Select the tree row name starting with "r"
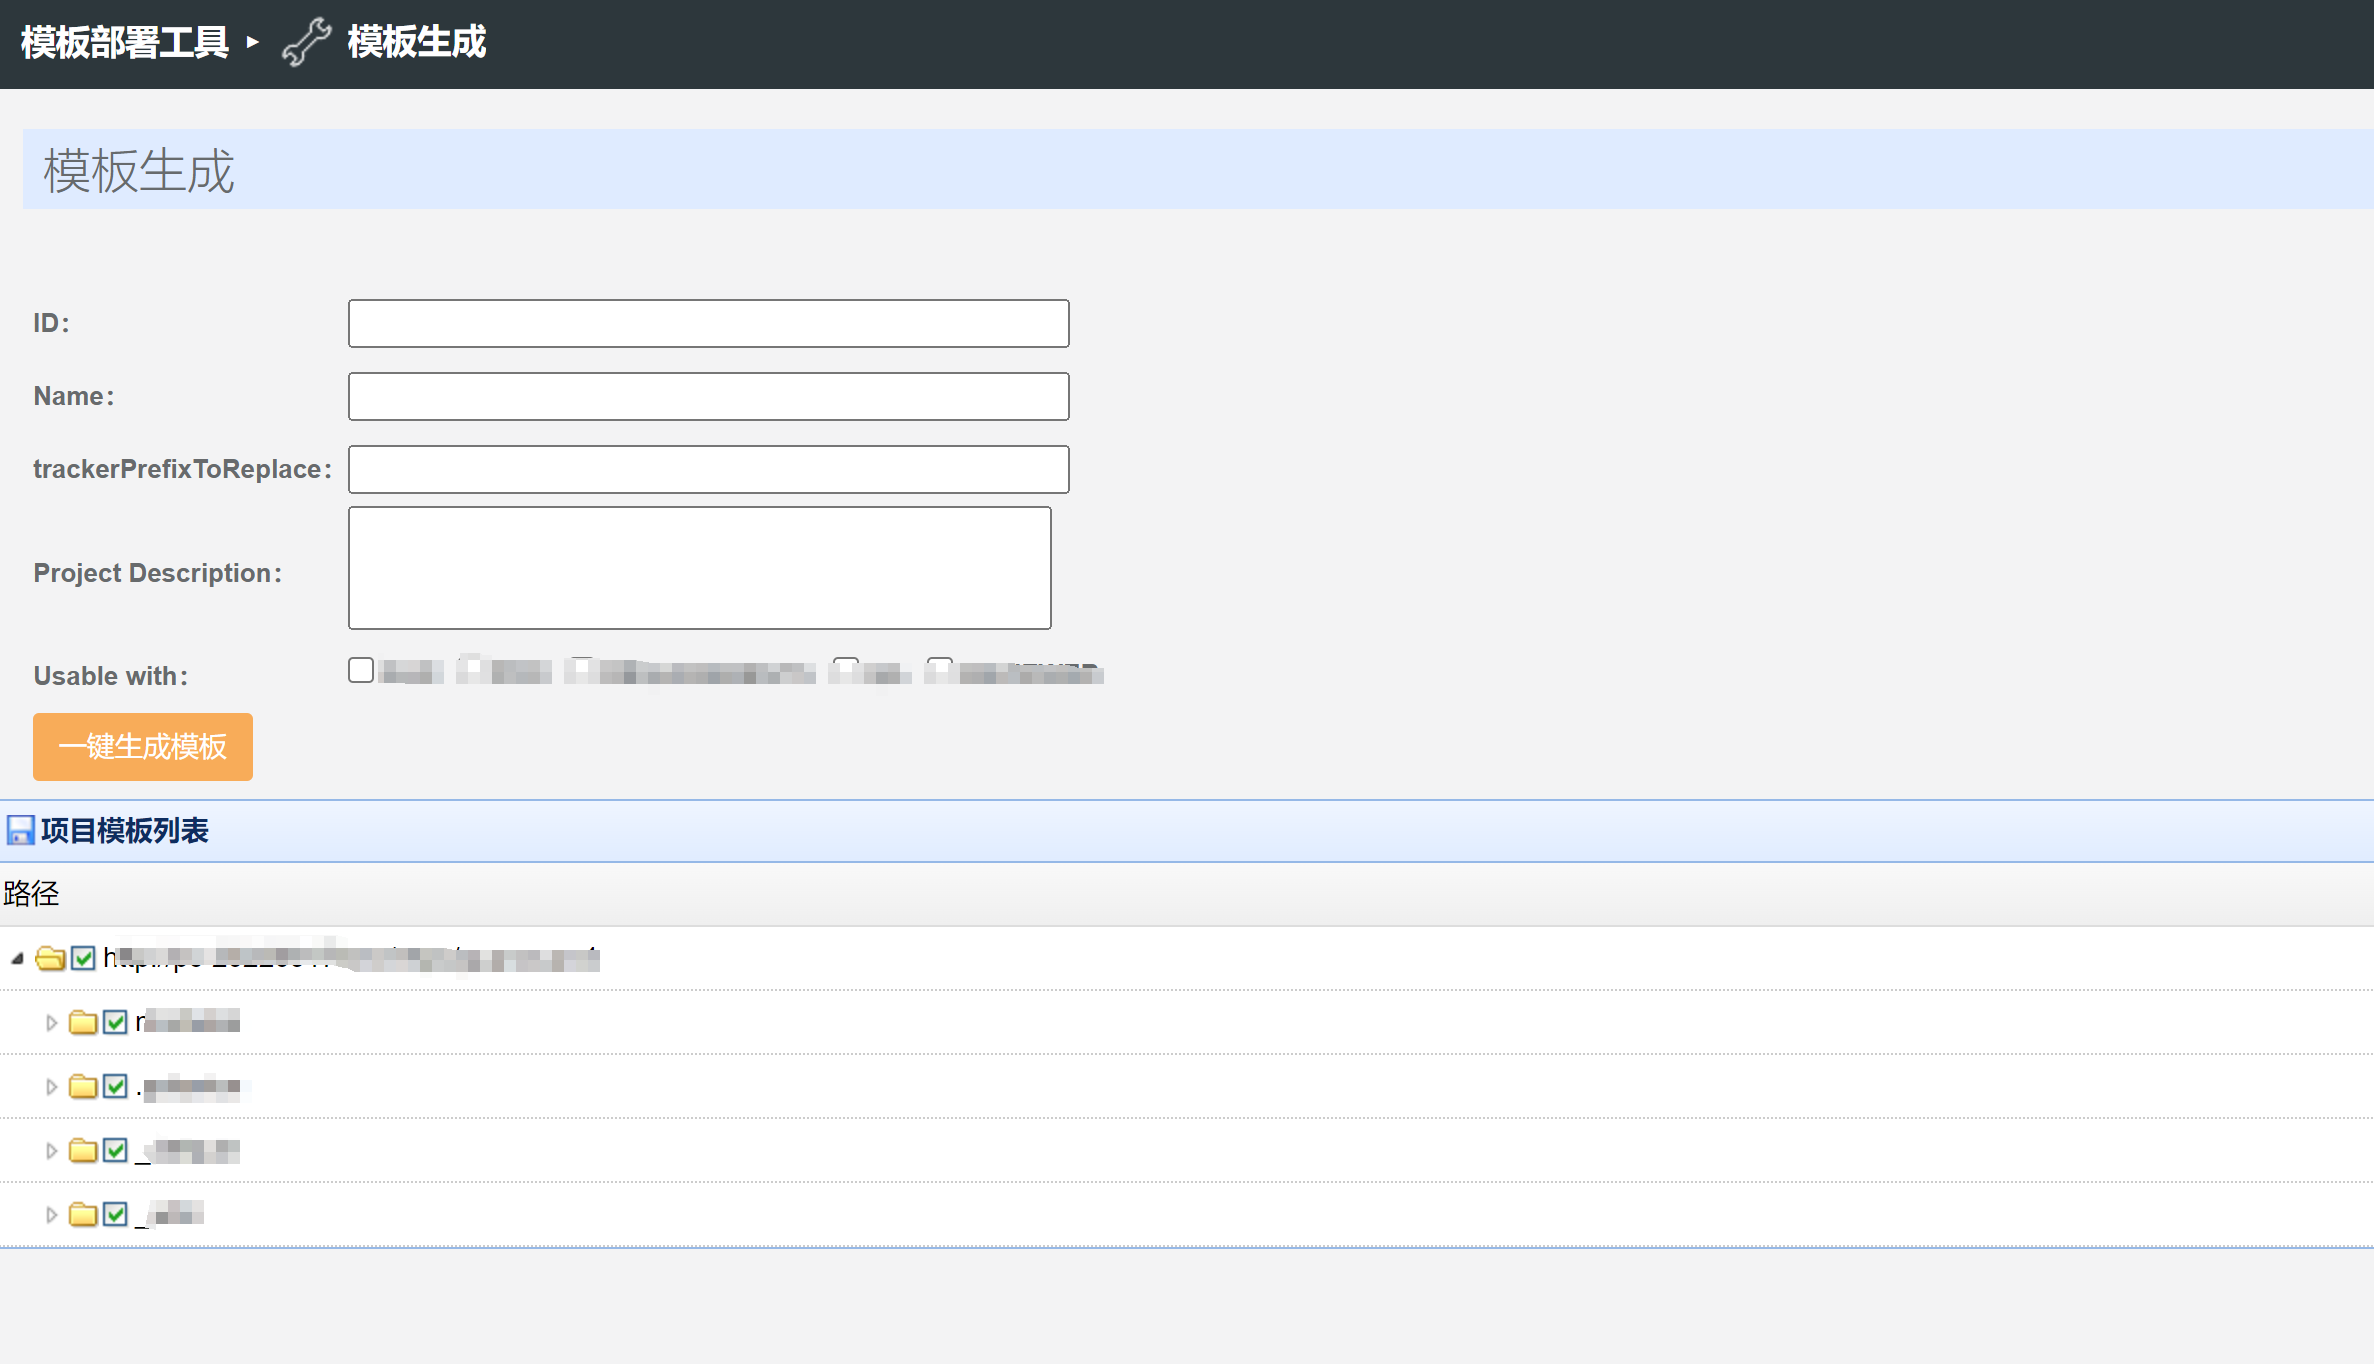Image resolution: width=2374 pixels, height=1364 pixels. click(188, 1022)
